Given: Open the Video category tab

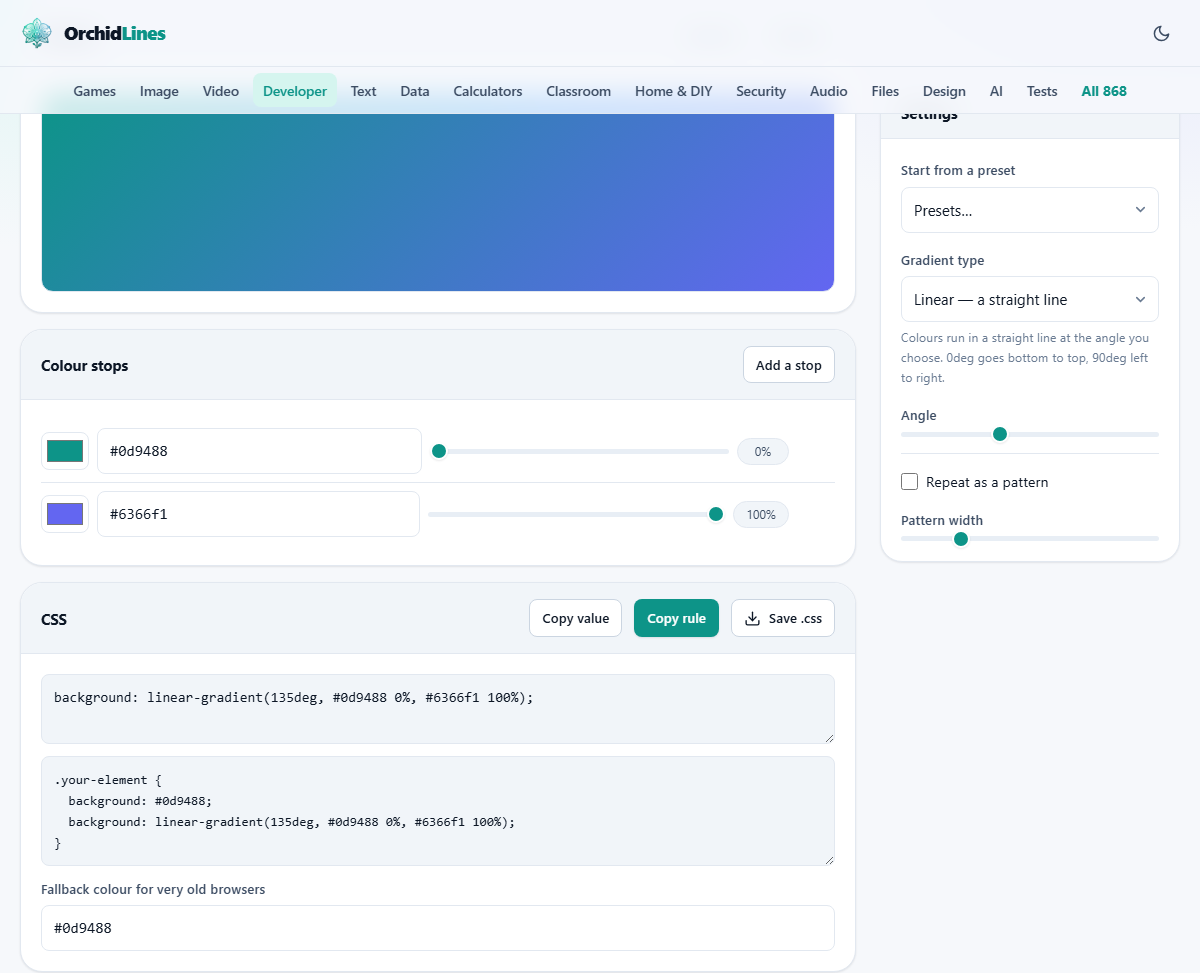Looking at the screenshot, I should pos(221,91).
